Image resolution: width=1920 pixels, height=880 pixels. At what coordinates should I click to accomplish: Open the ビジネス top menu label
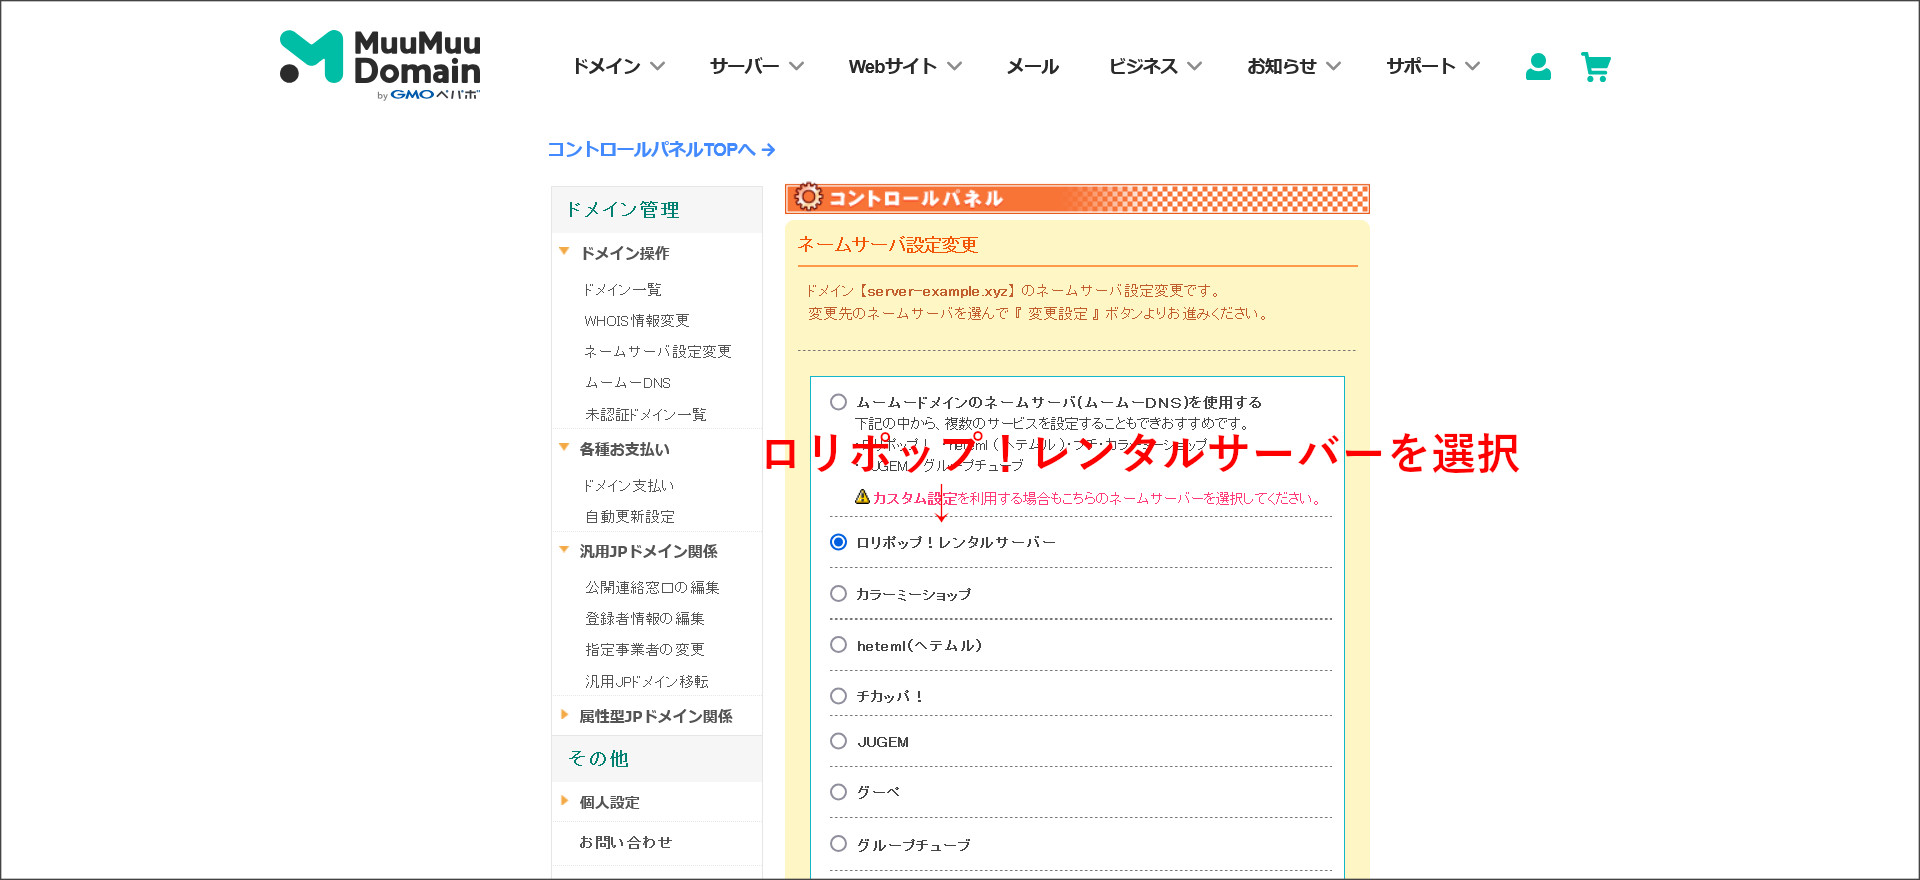pyautogui.click(x=1142, y=66)
